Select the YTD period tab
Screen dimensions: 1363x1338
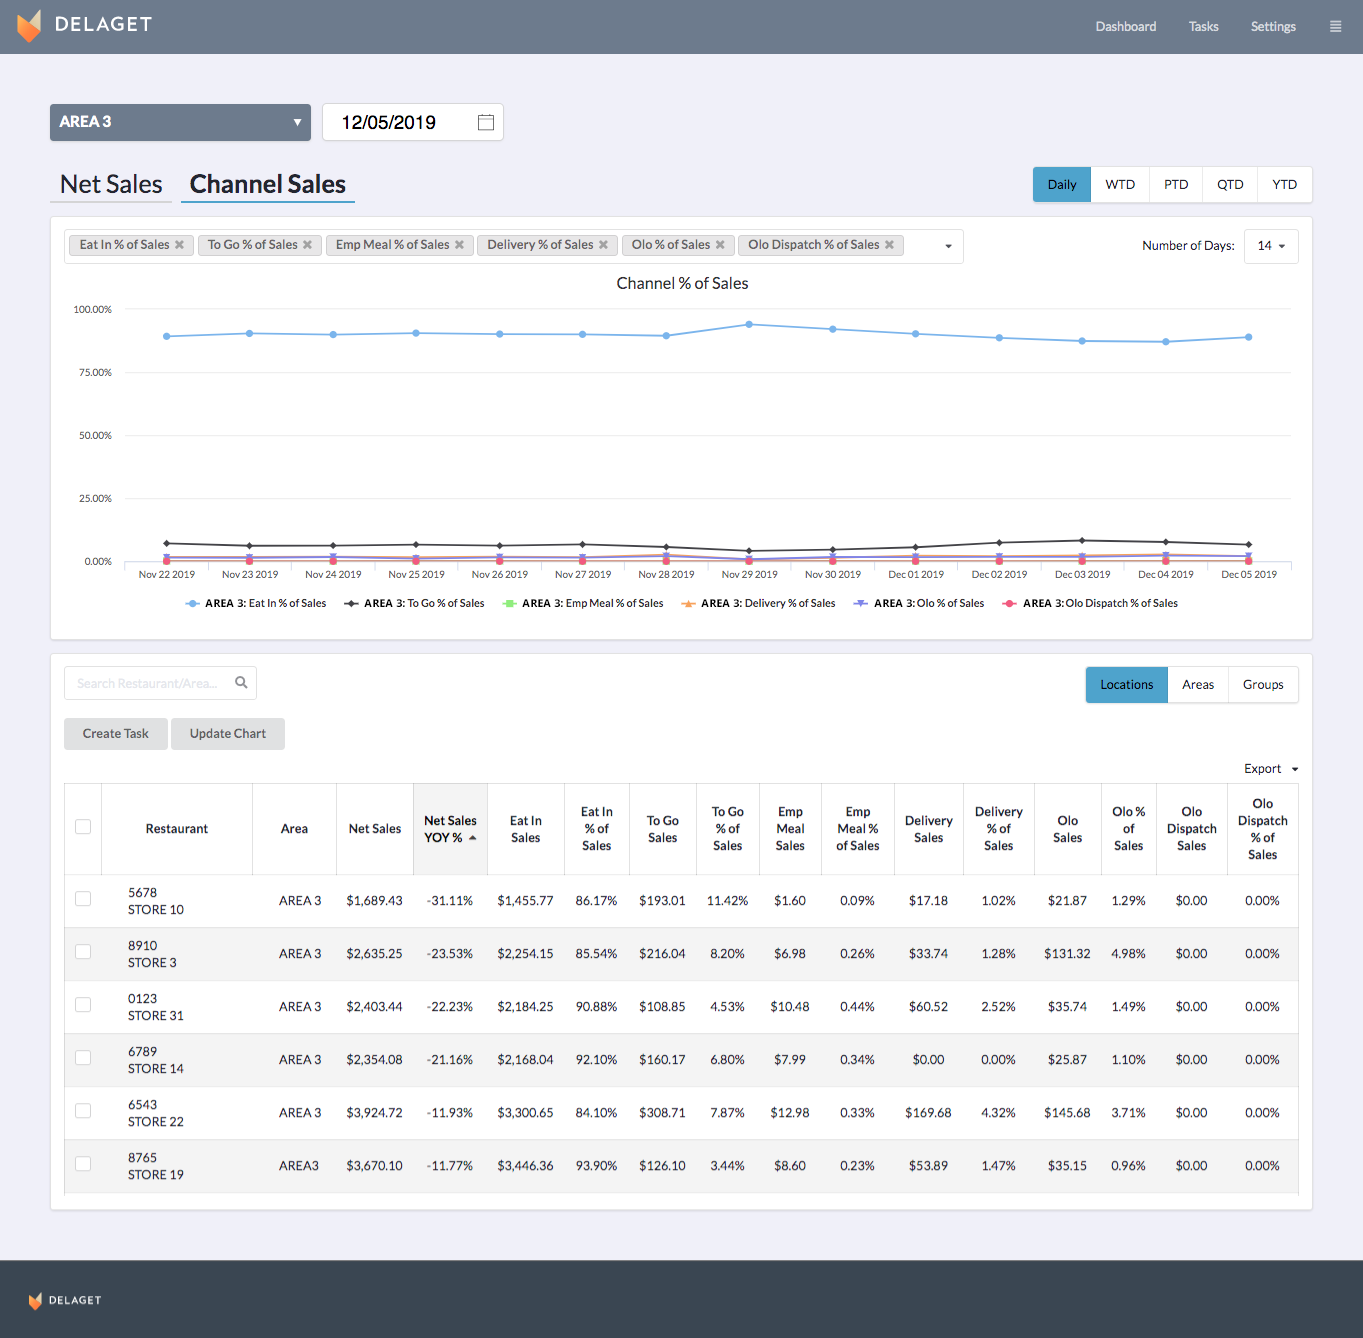[x=1284, y=185]
